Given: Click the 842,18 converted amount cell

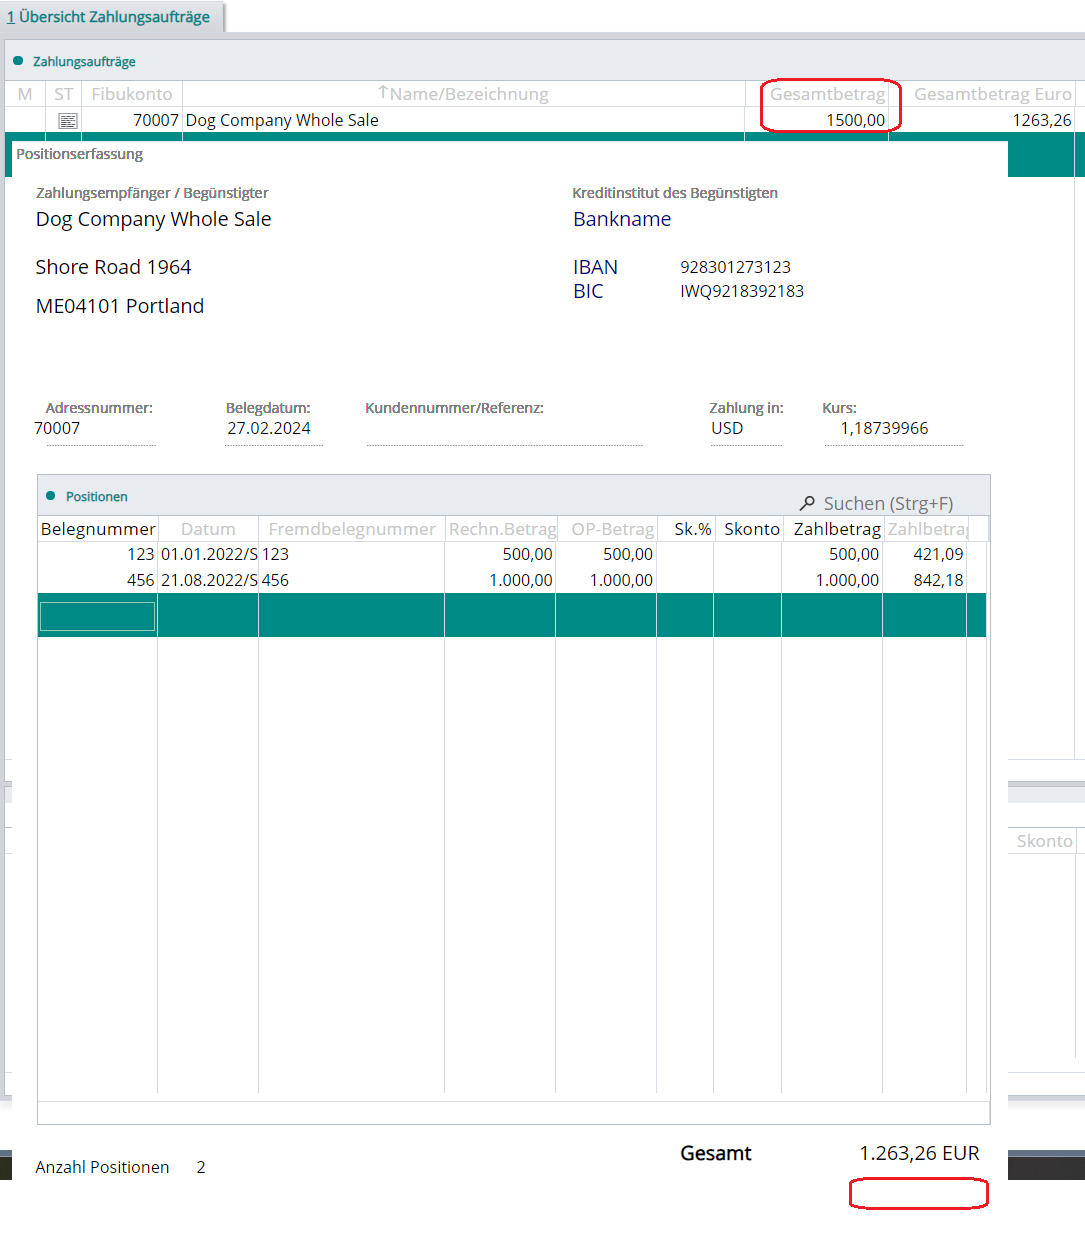Looking at the screenshot, I should [926, 580].
